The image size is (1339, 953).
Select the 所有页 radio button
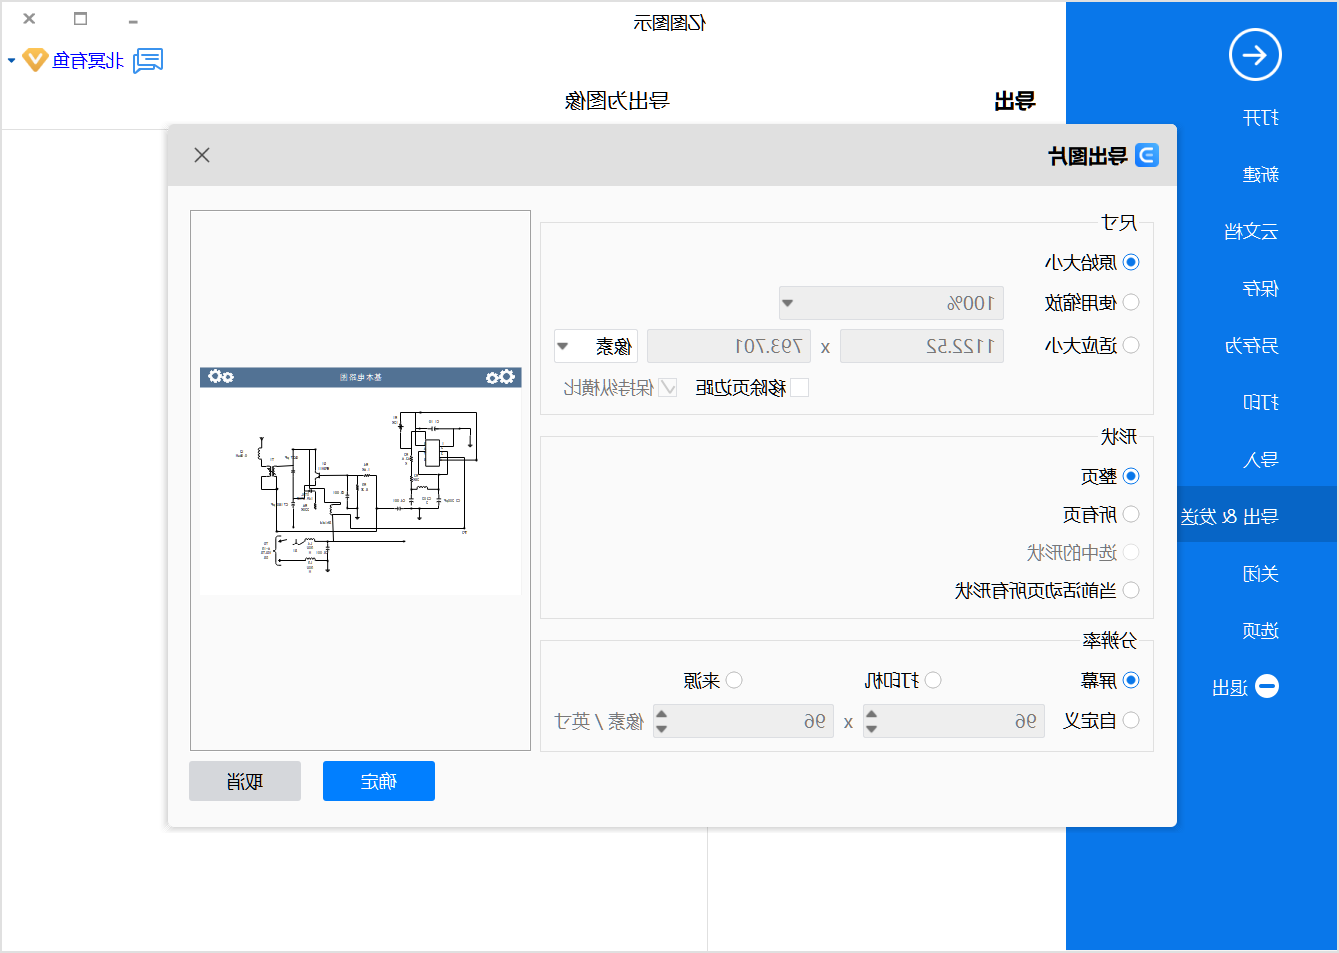click(x=1131, y=514)
